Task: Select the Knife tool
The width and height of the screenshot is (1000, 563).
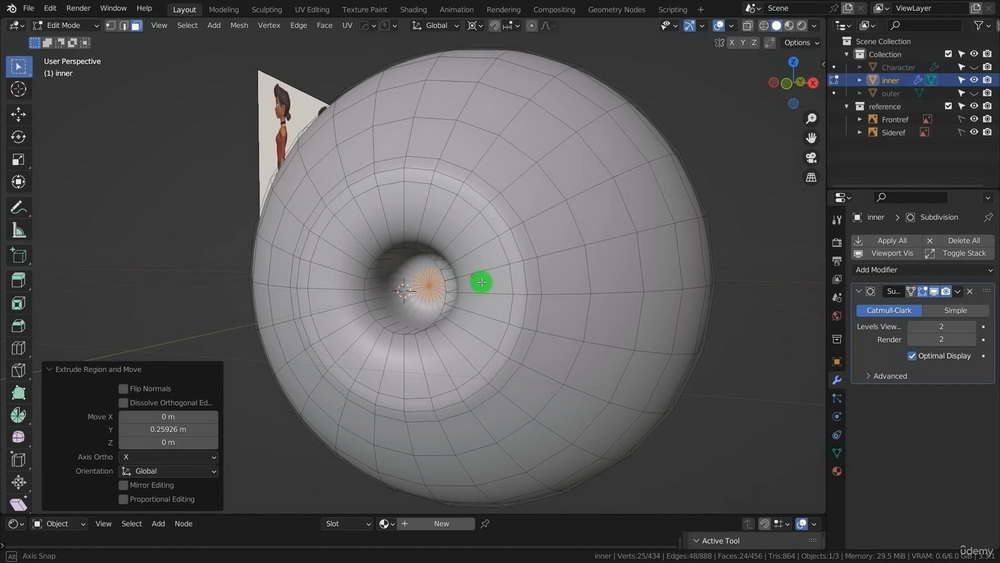Action: coord(18,370)
